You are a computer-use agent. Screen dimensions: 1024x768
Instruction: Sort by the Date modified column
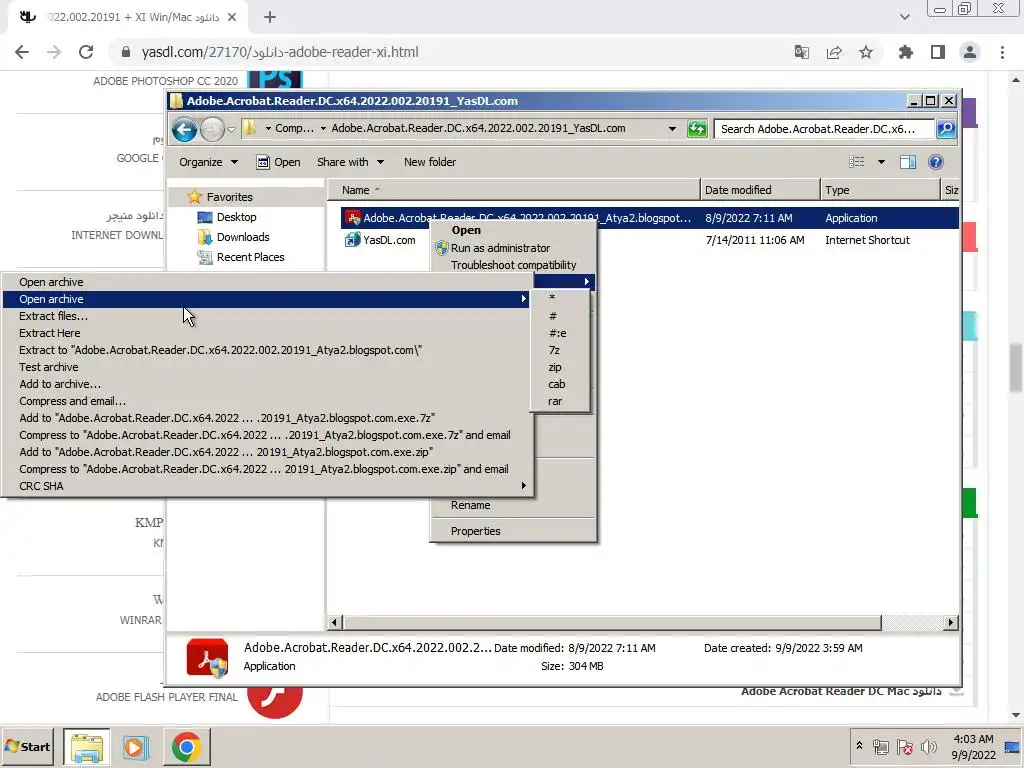click(x=759, y=190)
